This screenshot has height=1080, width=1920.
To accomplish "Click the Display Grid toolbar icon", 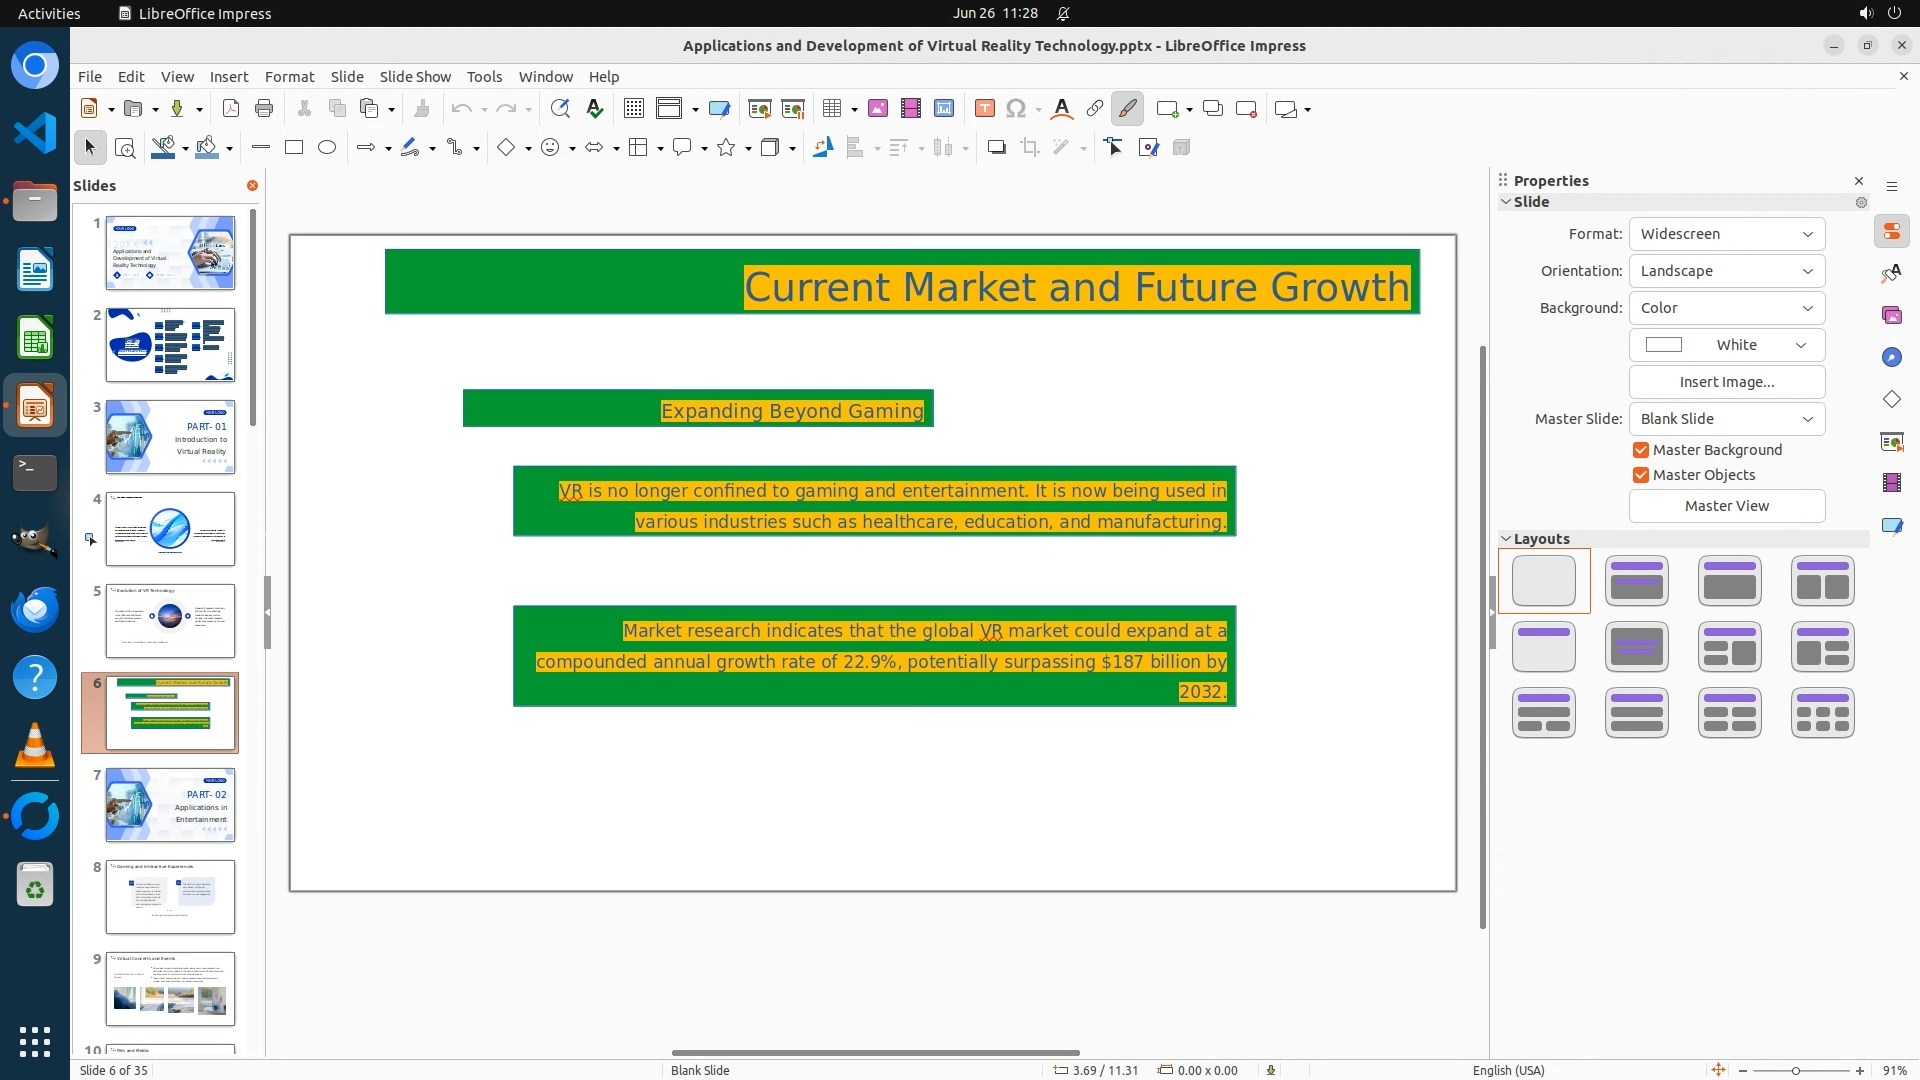I will pos(633,109).
